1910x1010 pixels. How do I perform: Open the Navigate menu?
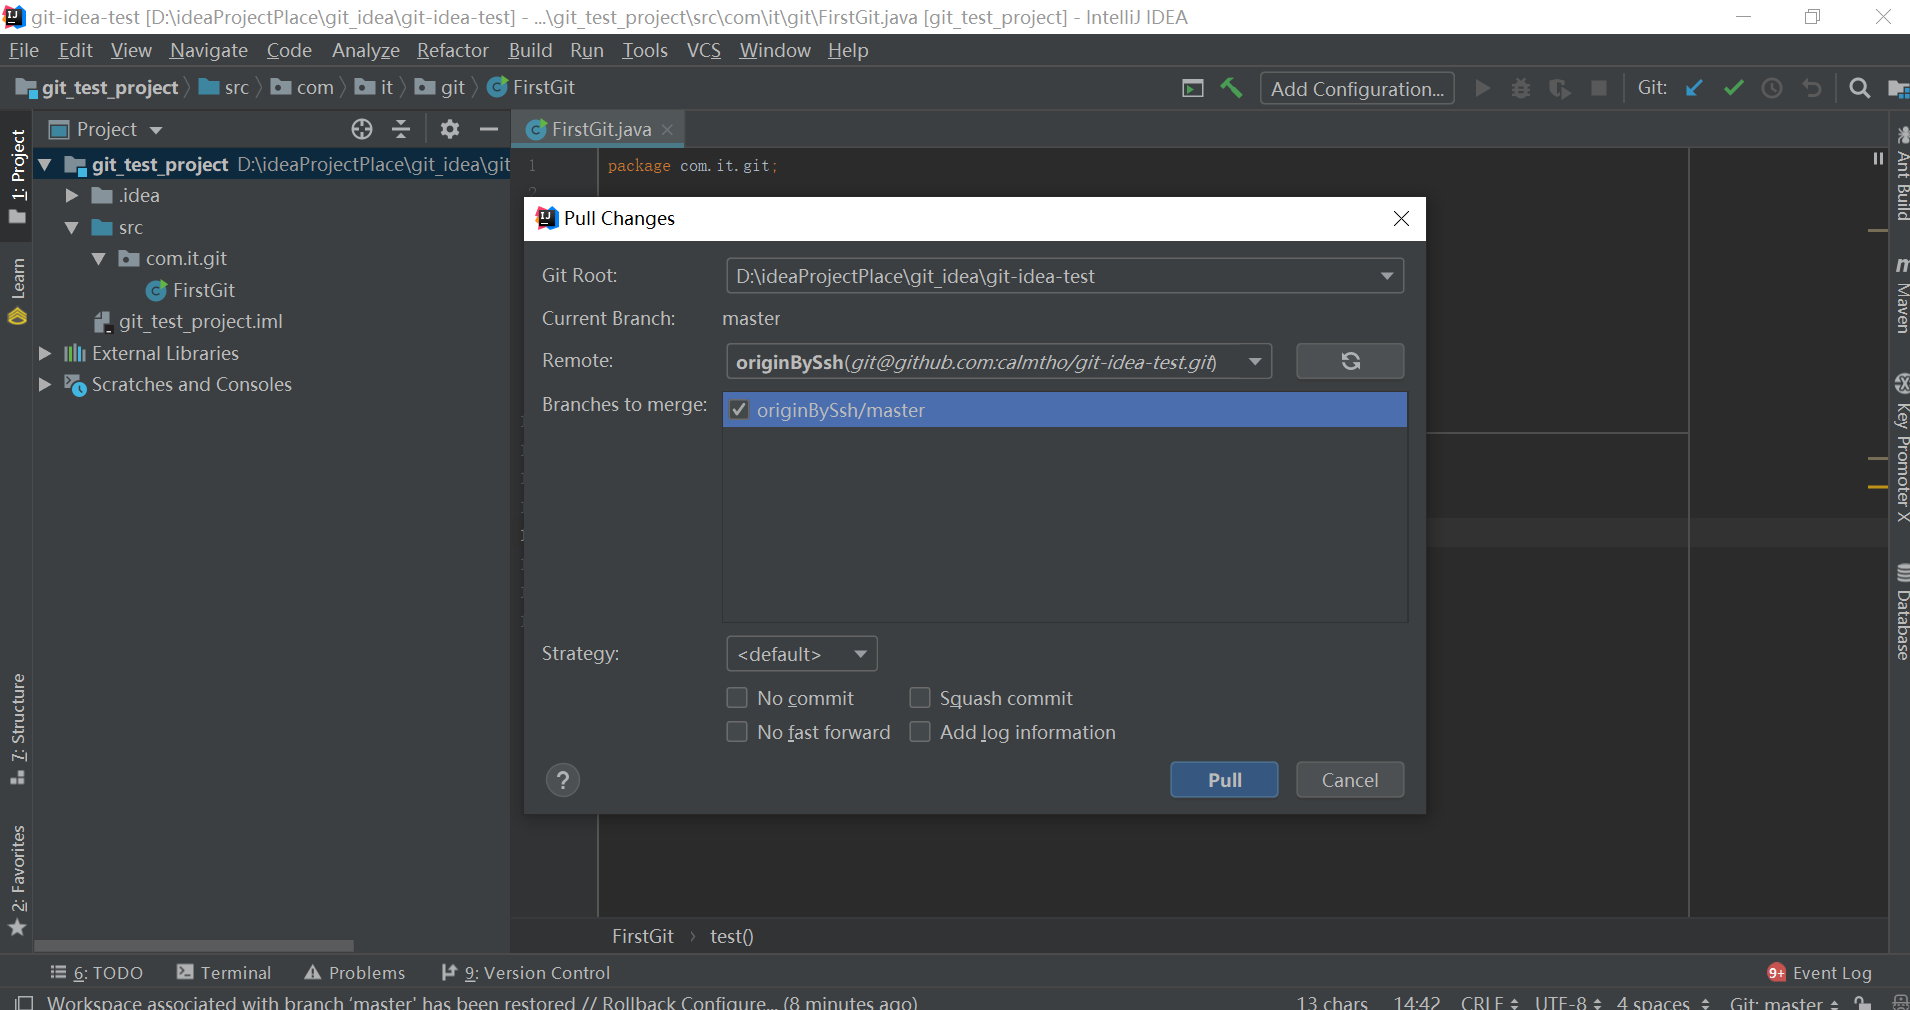[208, 50]
